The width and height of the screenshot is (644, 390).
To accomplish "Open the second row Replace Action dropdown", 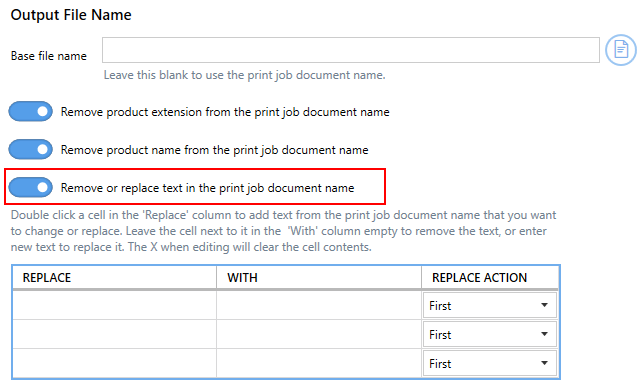I will point(490,335).
